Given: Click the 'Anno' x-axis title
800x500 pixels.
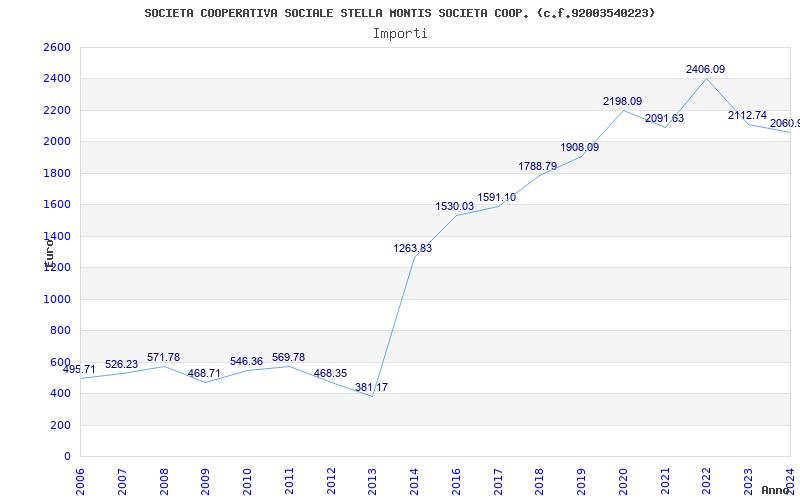Looking at the screenshot, I should [x=775, y=490].
